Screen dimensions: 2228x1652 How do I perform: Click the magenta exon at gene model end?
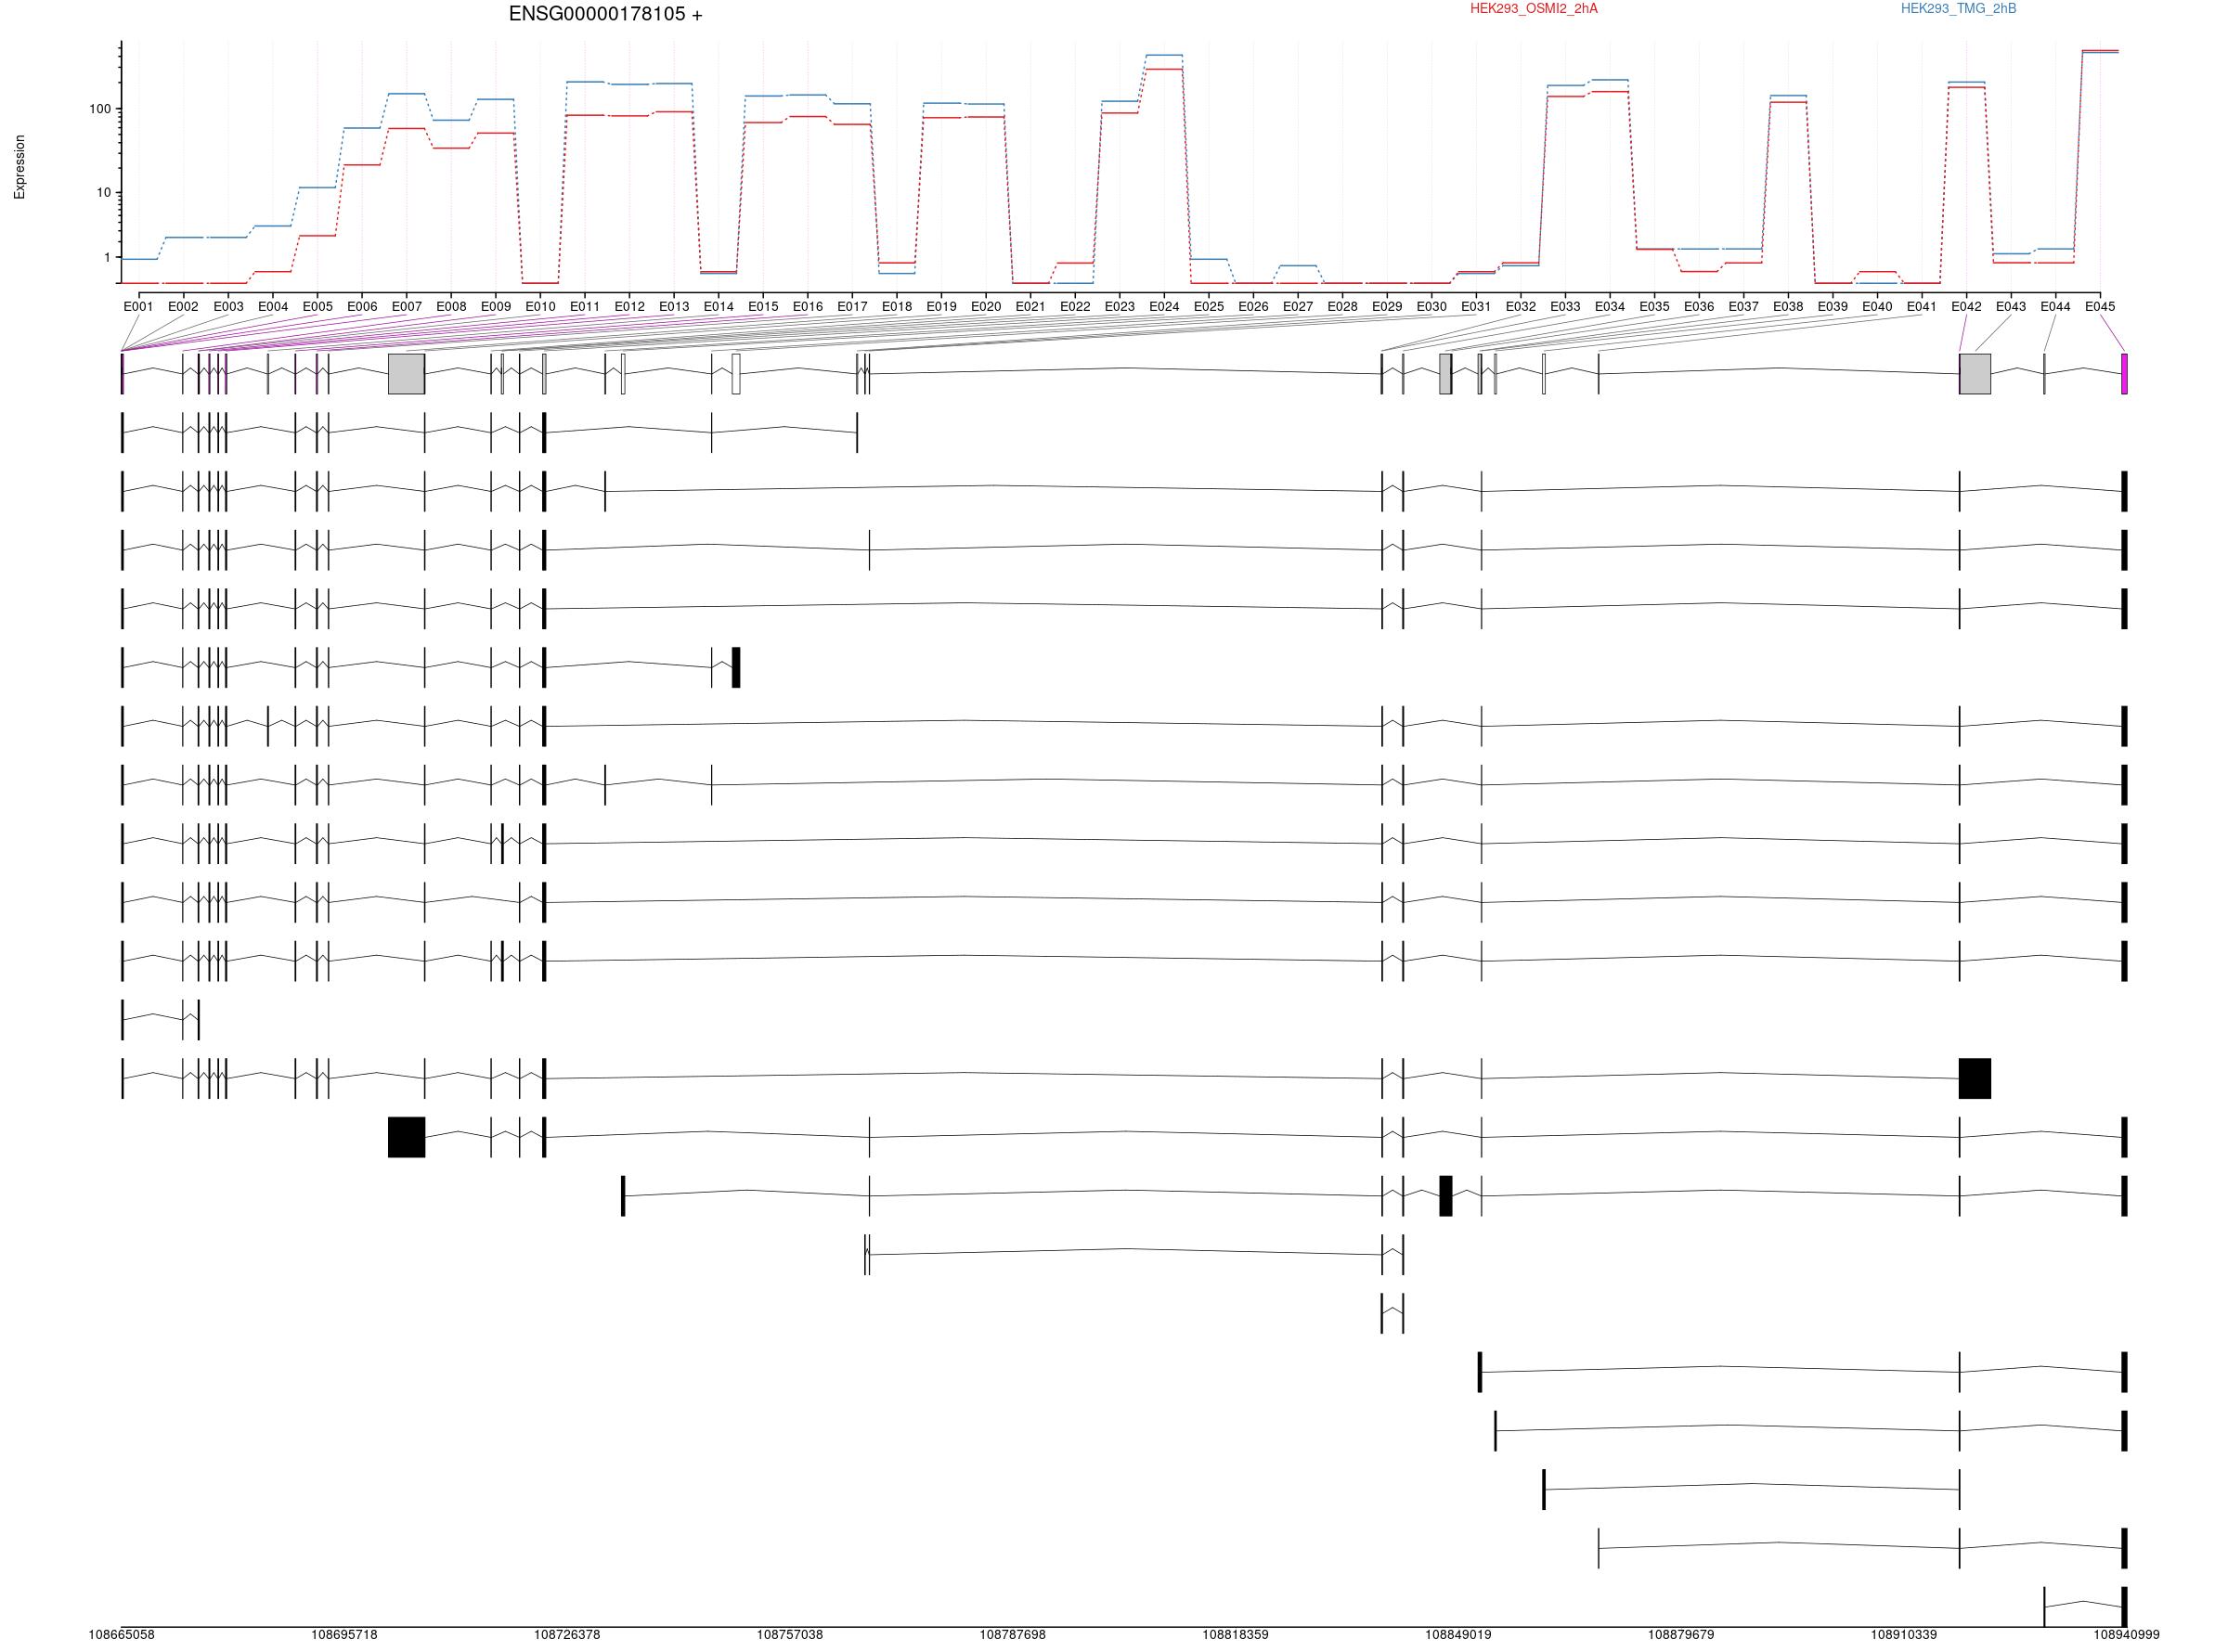click(x=2124, y=374)
